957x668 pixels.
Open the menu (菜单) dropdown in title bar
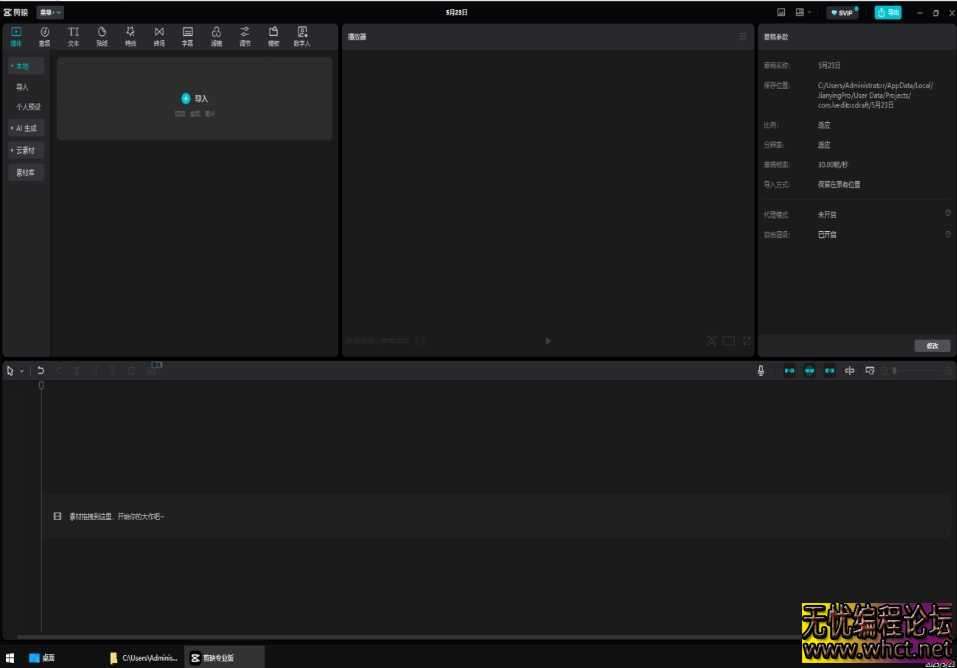50,12
